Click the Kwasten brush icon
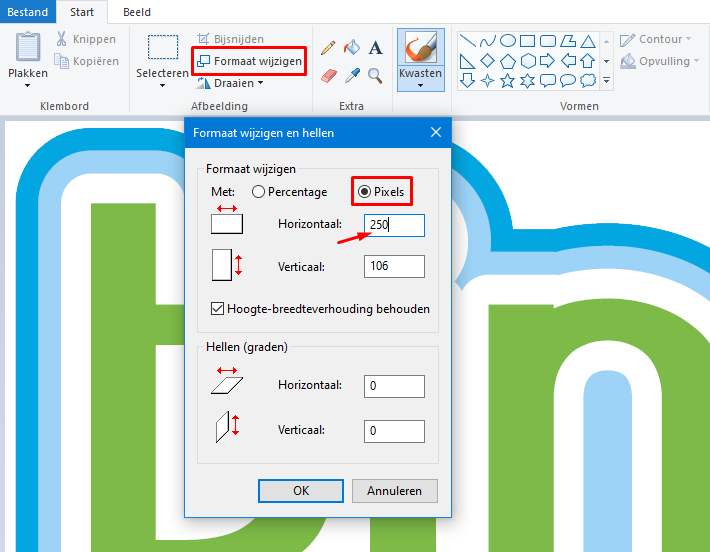Image resolution: width=710 pixels, height=552 pixels. click(x=421, y=47)
